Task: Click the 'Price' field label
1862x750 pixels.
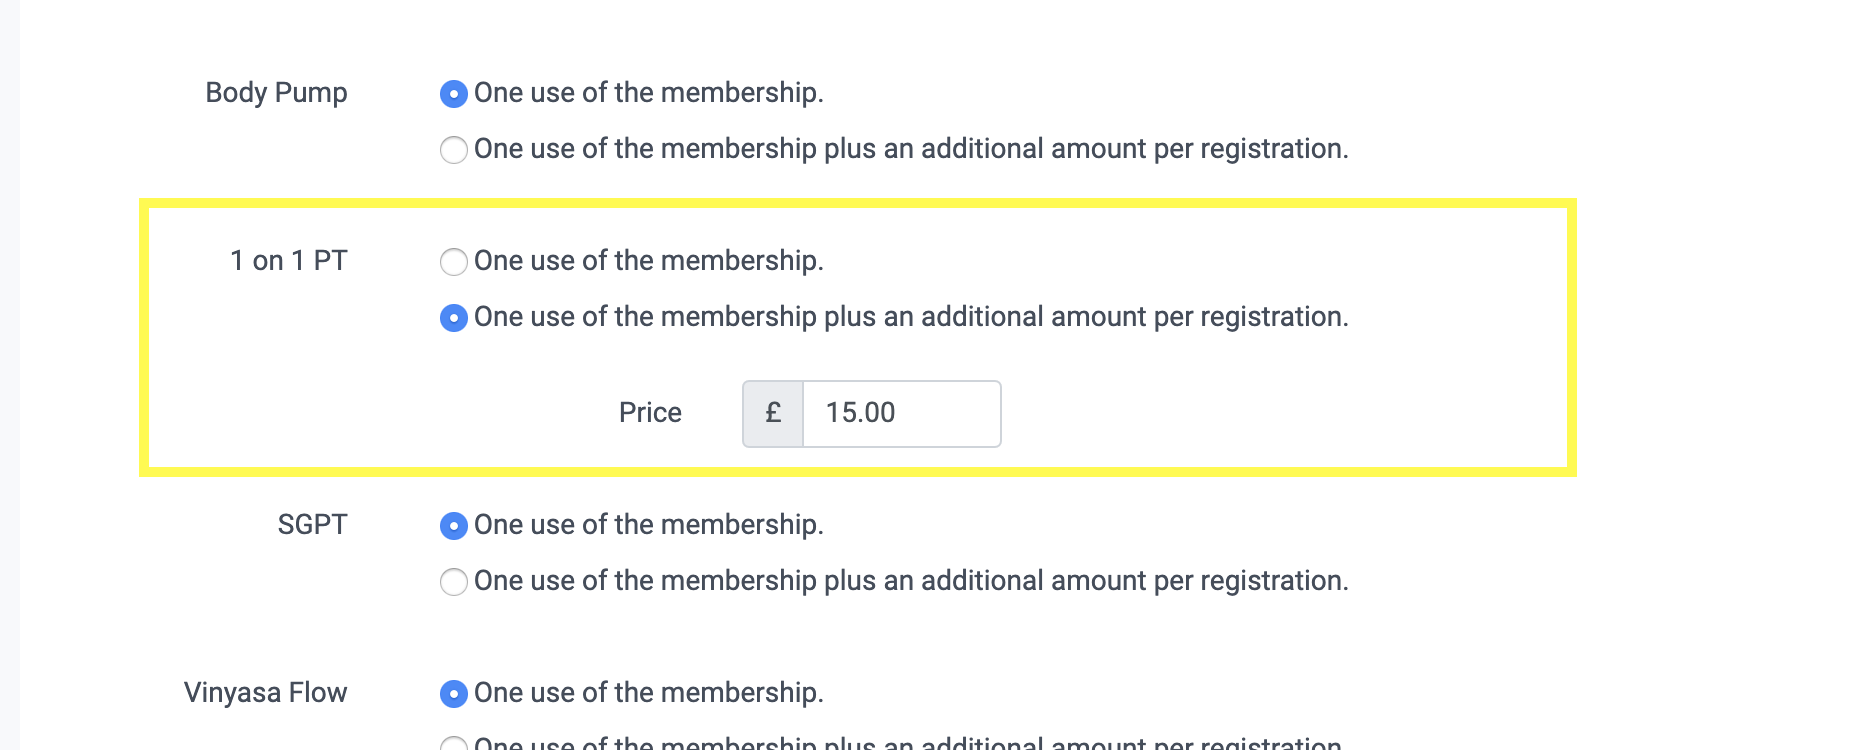Action: 650,413
